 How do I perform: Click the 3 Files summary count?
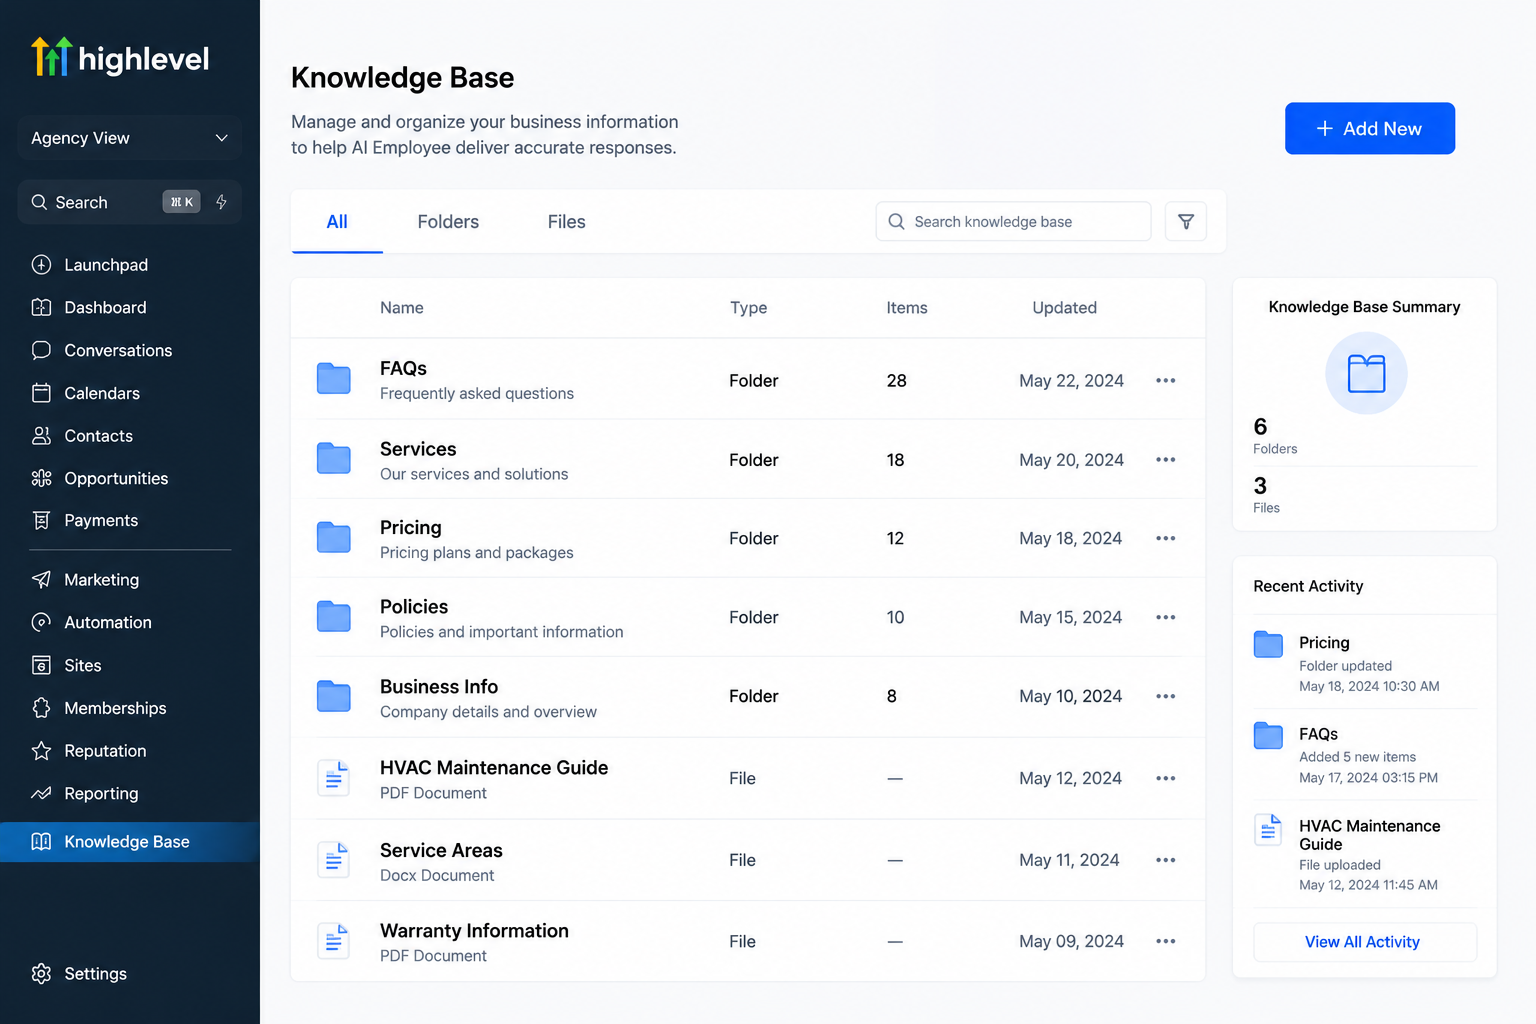tap(1267, 495)
